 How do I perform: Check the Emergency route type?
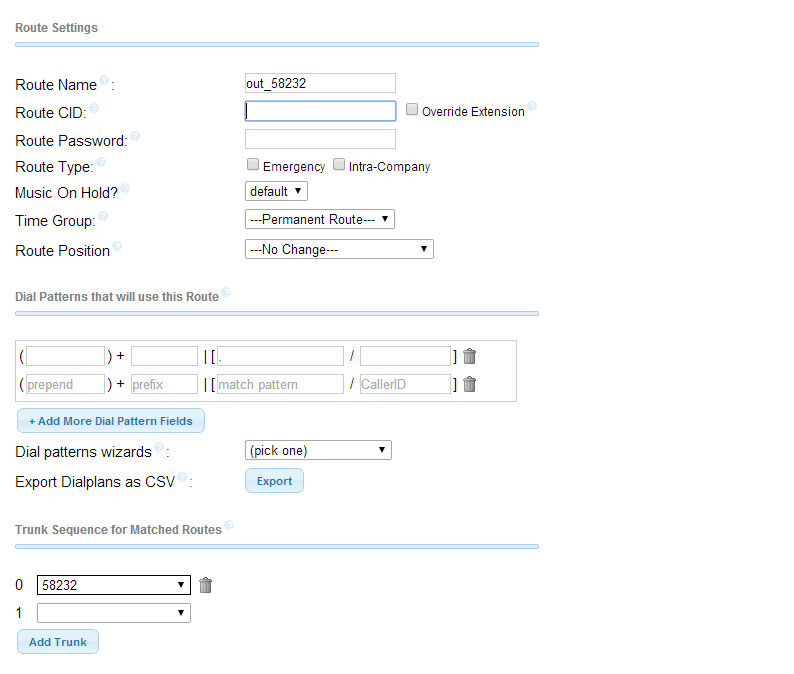click(x=253, y=165)
